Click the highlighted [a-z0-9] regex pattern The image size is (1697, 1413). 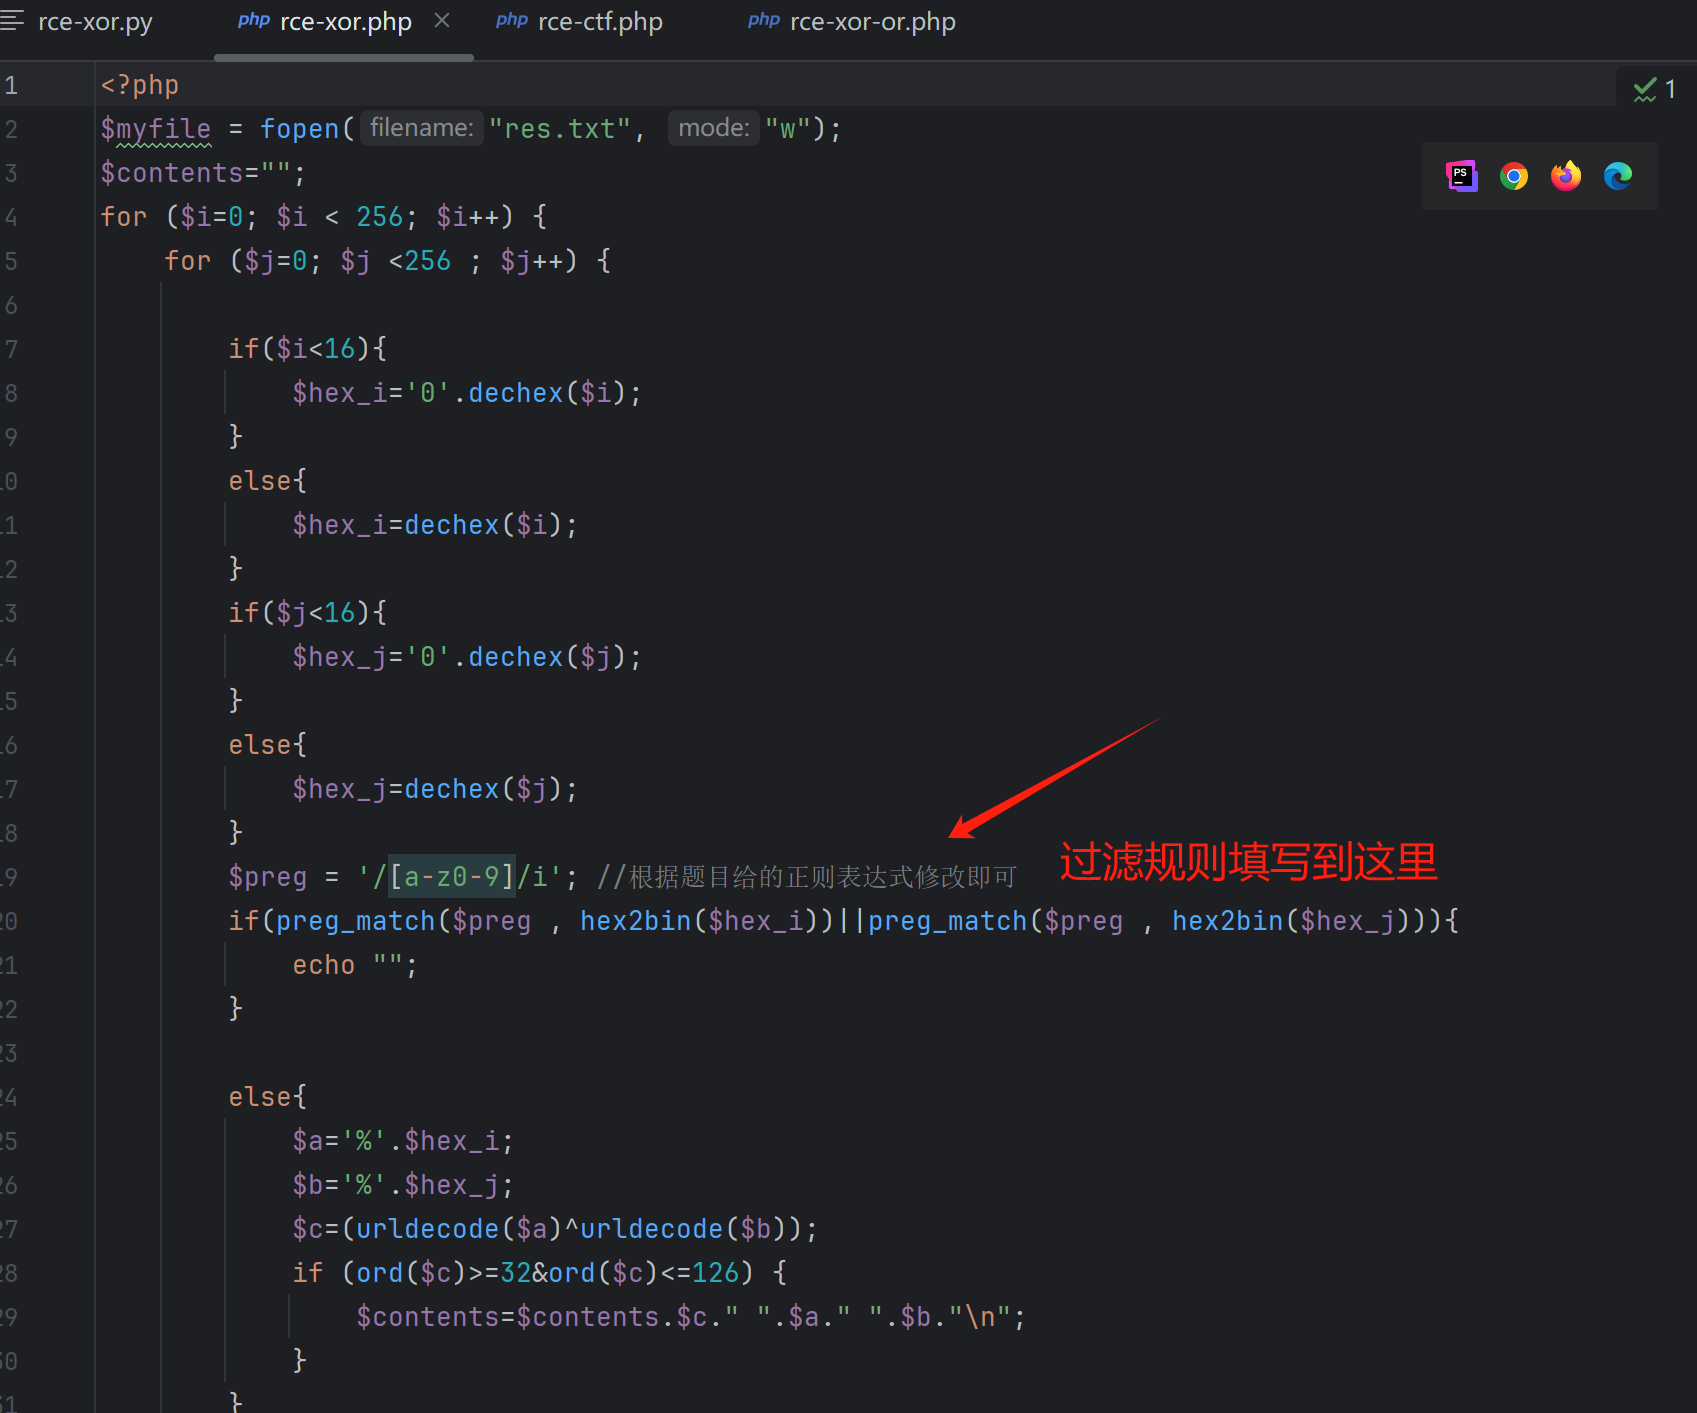pyautogui.click(x=452, y=877)
